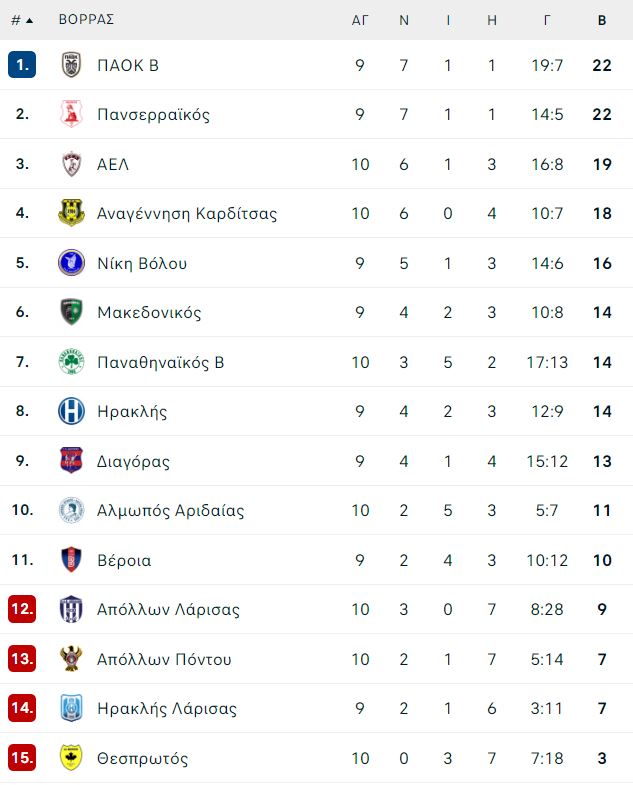Open the Μακεδονικός green shield logo

[71, 312]
